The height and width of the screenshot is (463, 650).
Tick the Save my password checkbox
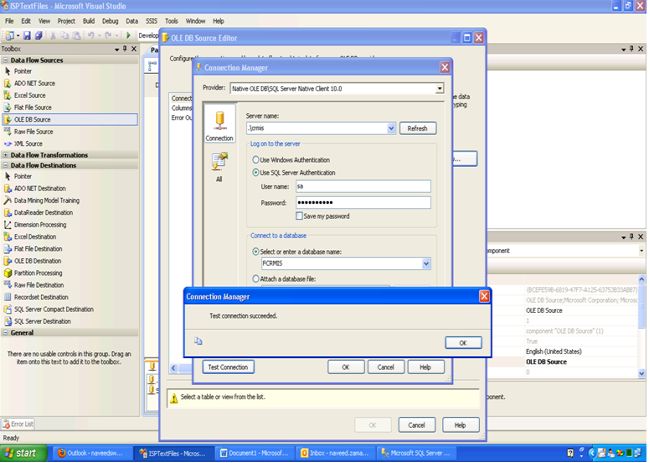point(299,216)
